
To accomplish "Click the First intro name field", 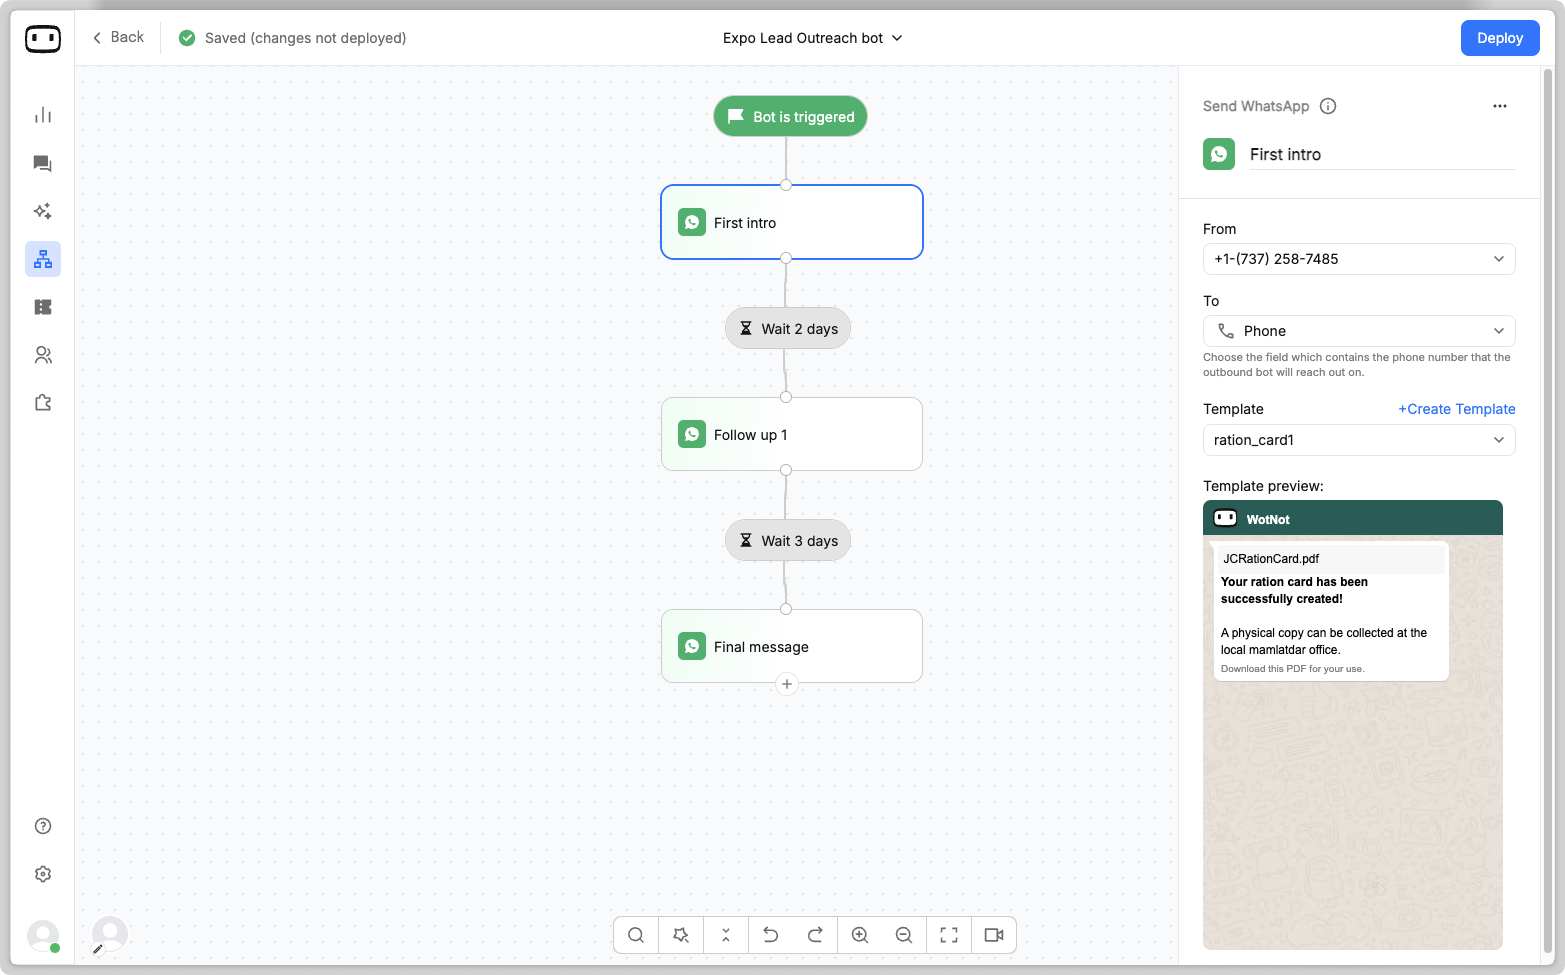I will click(1380, 154).
